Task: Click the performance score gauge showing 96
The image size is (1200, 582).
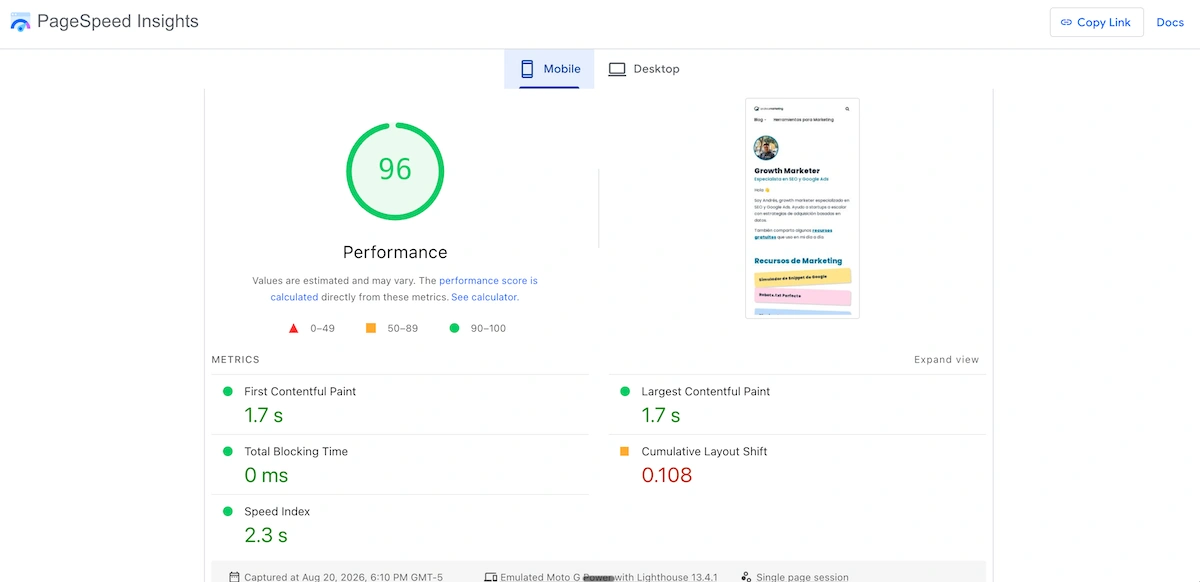Action: pyautogui.click(x=395, y=169)
